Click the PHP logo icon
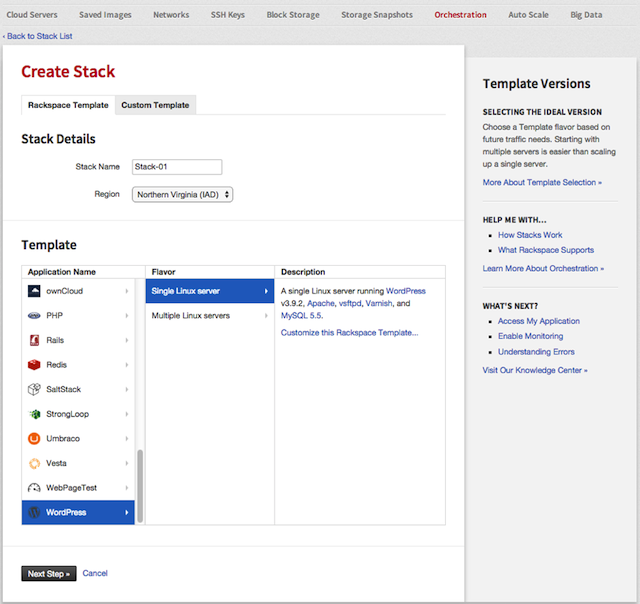640x604 pixels. pos(34,315)
